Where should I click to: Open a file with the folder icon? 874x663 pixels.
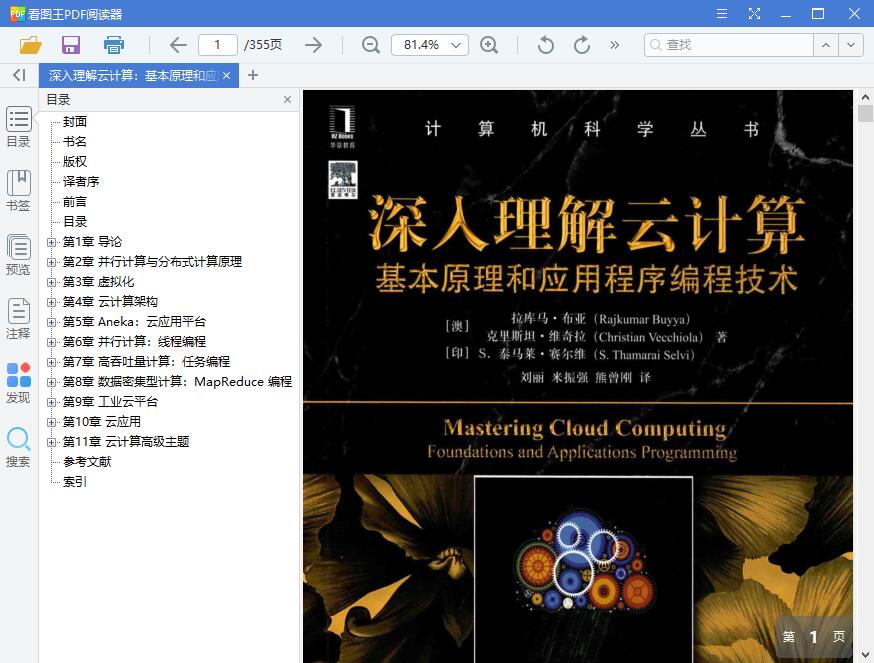tap(30, 45)
